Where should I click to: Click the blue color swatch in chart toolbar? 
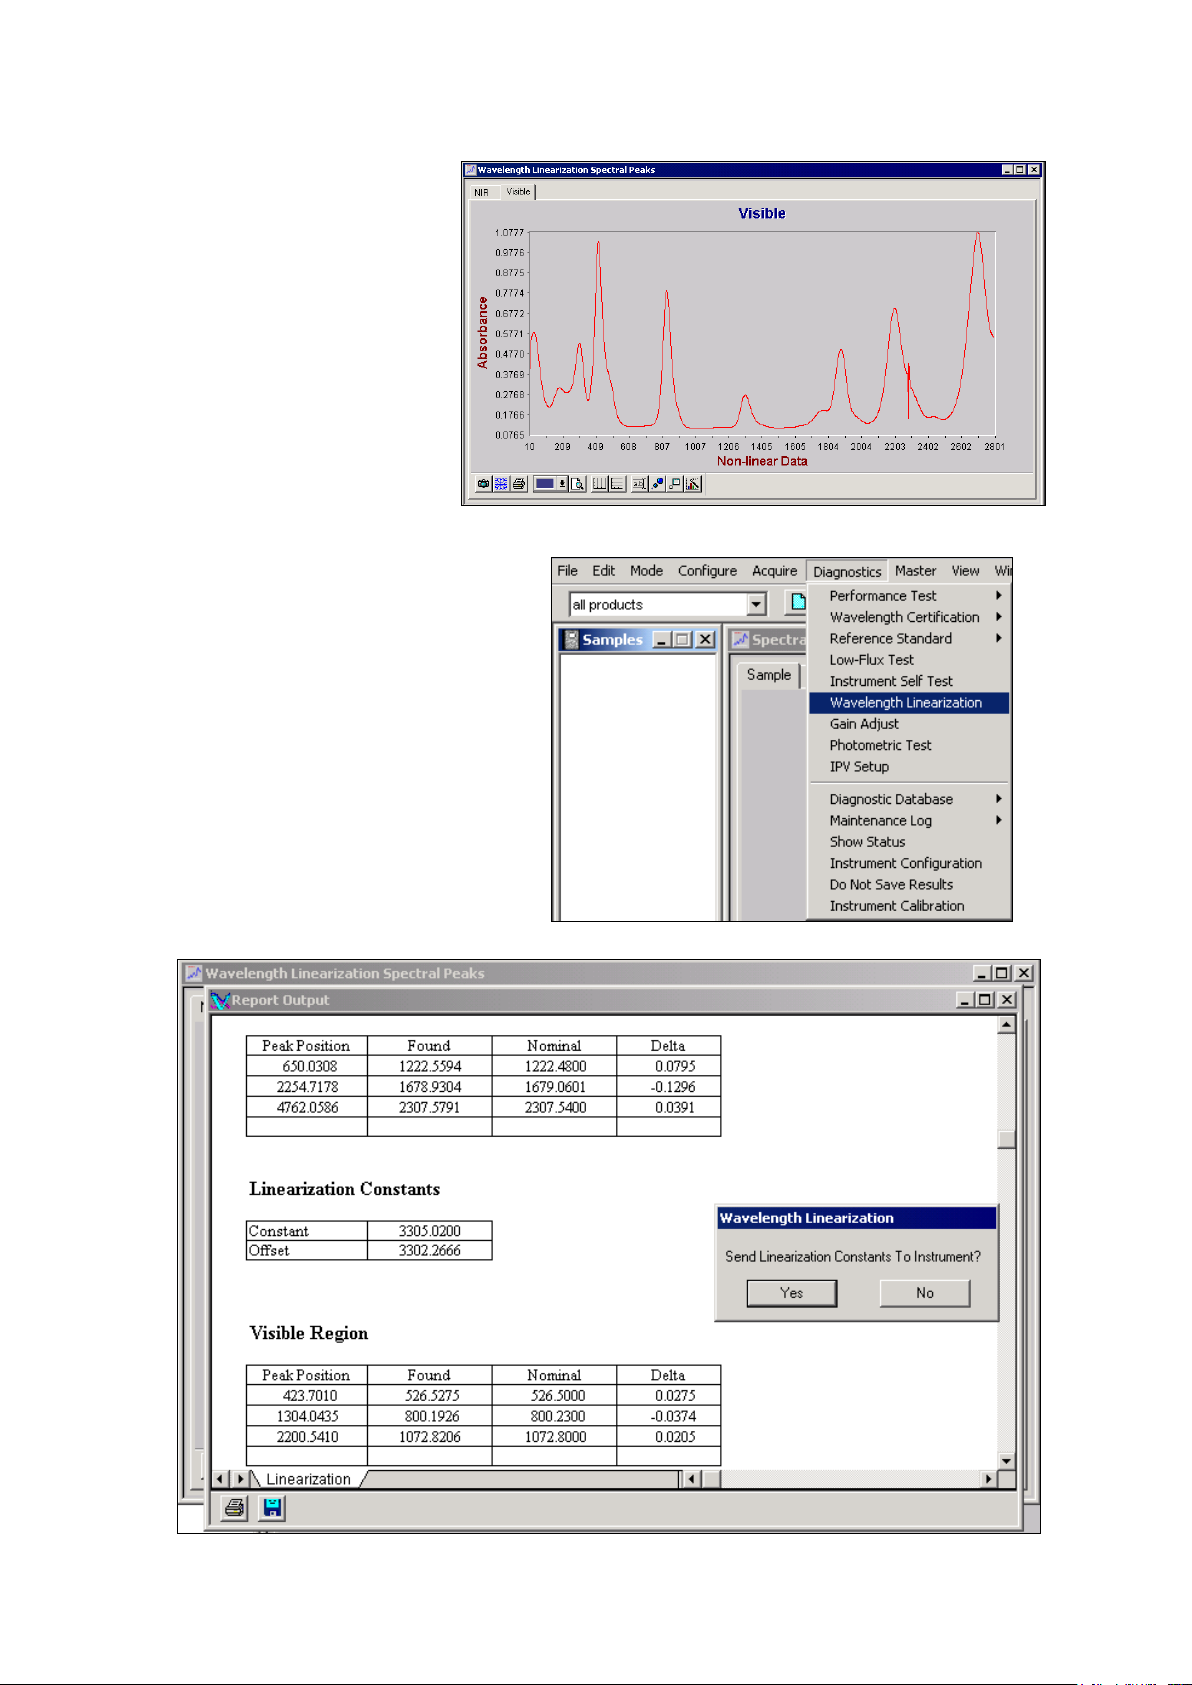pos(545,484)
